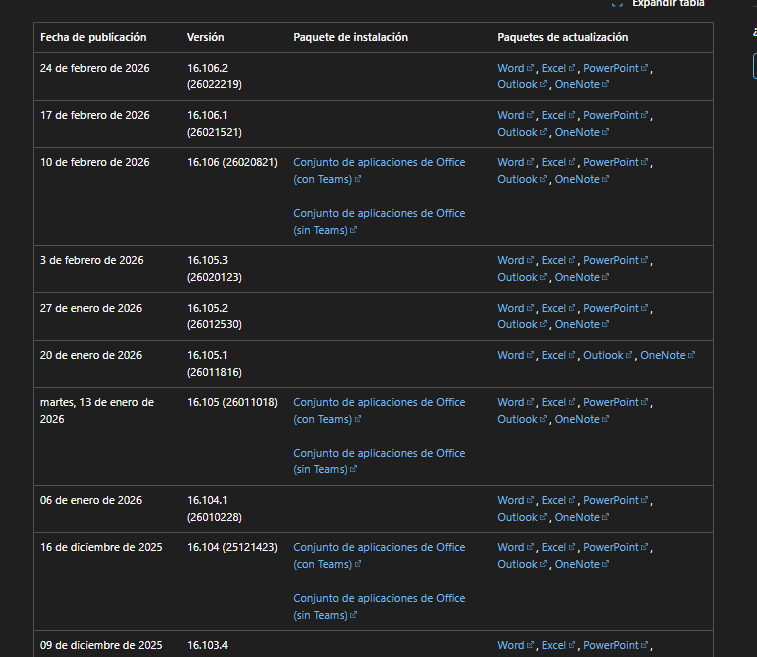Open Outlook update for version 16.105.2

point(522,324)
